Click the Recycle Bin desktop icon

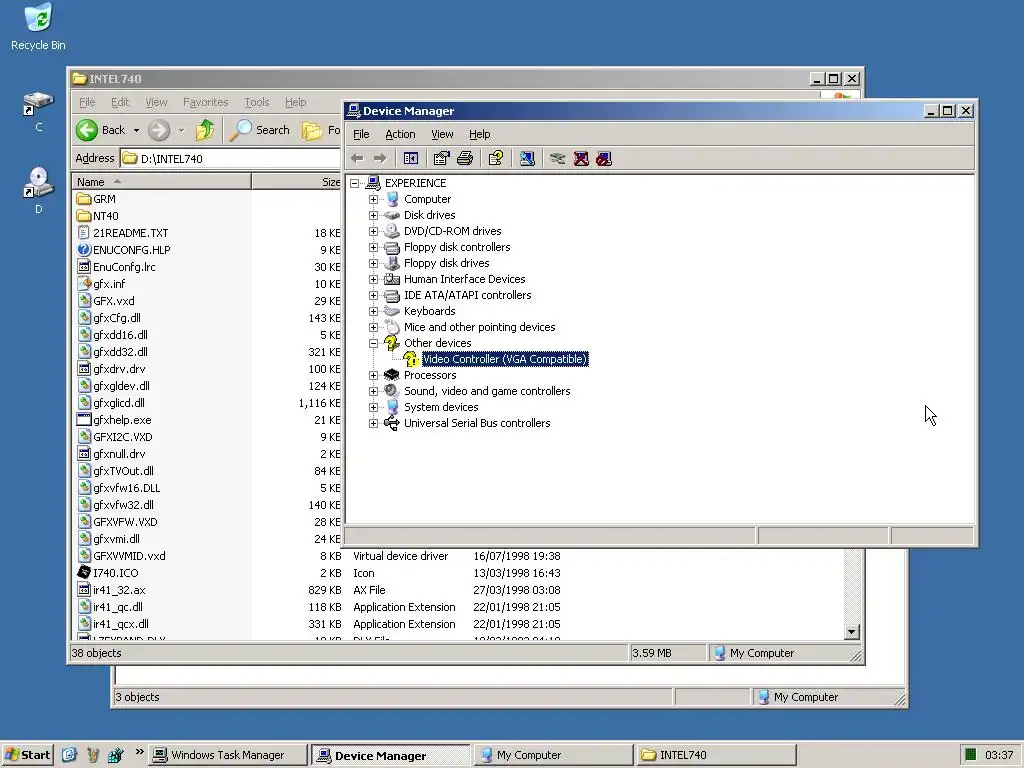[x=38, y=27]
